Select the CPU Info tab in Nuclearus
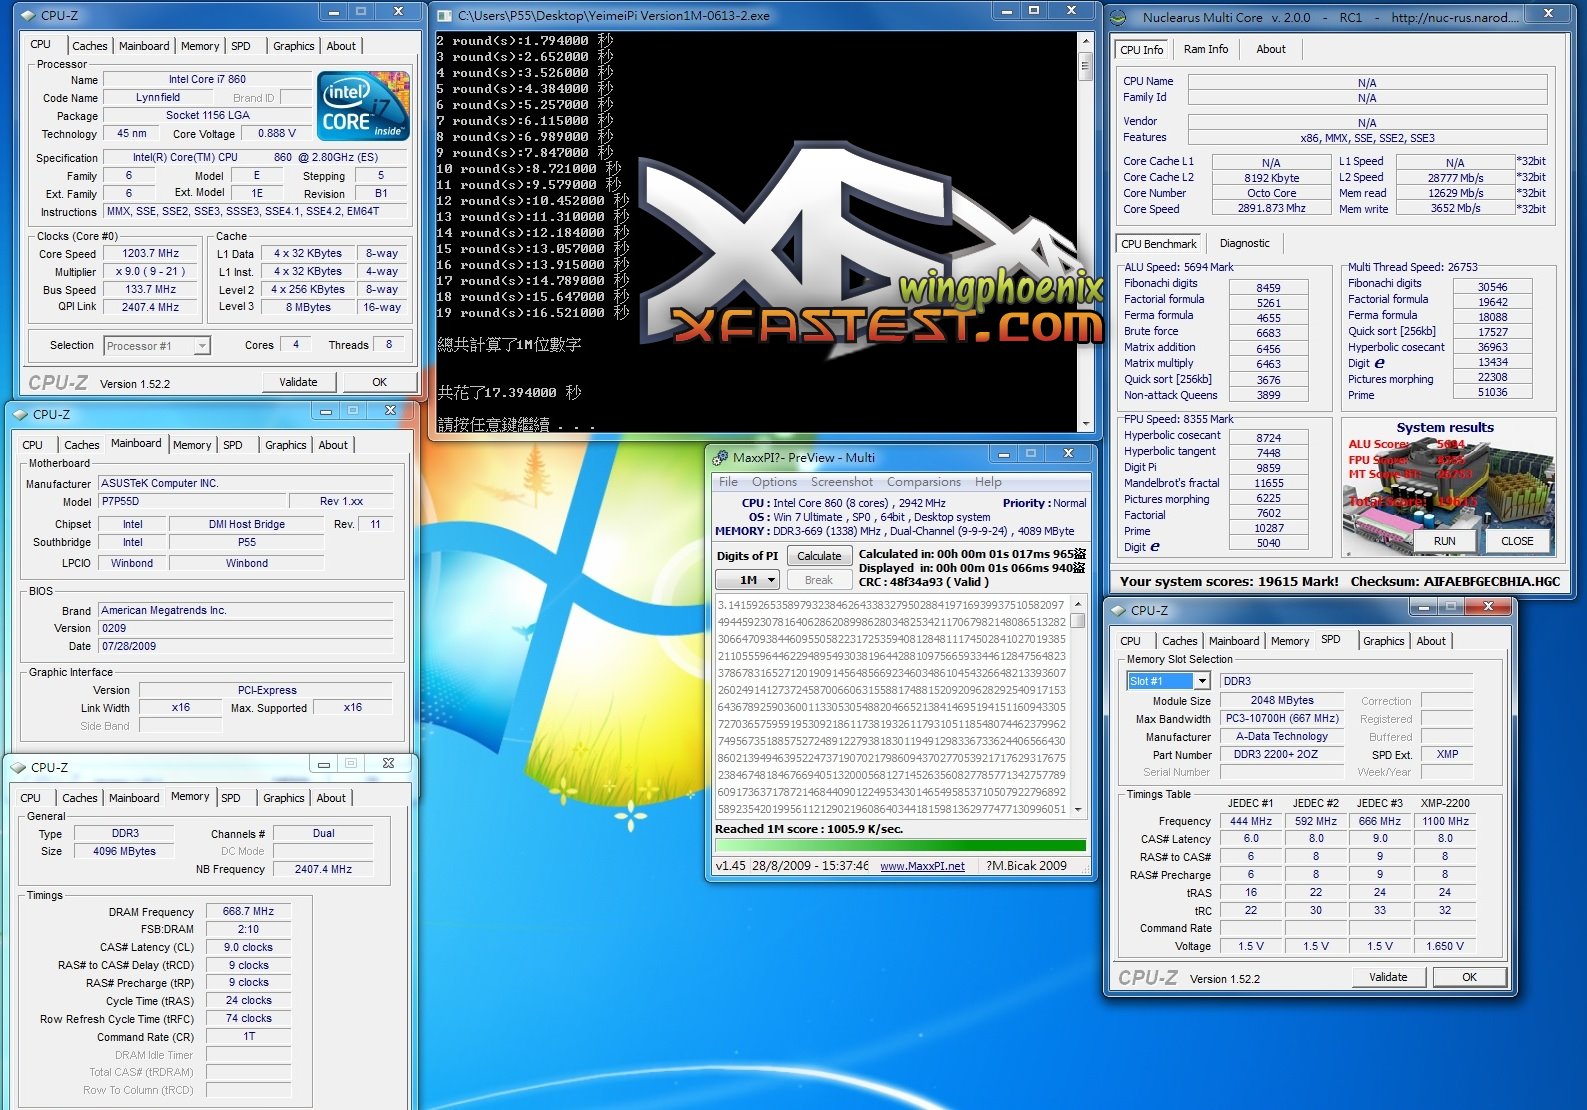 point(1142,49)
